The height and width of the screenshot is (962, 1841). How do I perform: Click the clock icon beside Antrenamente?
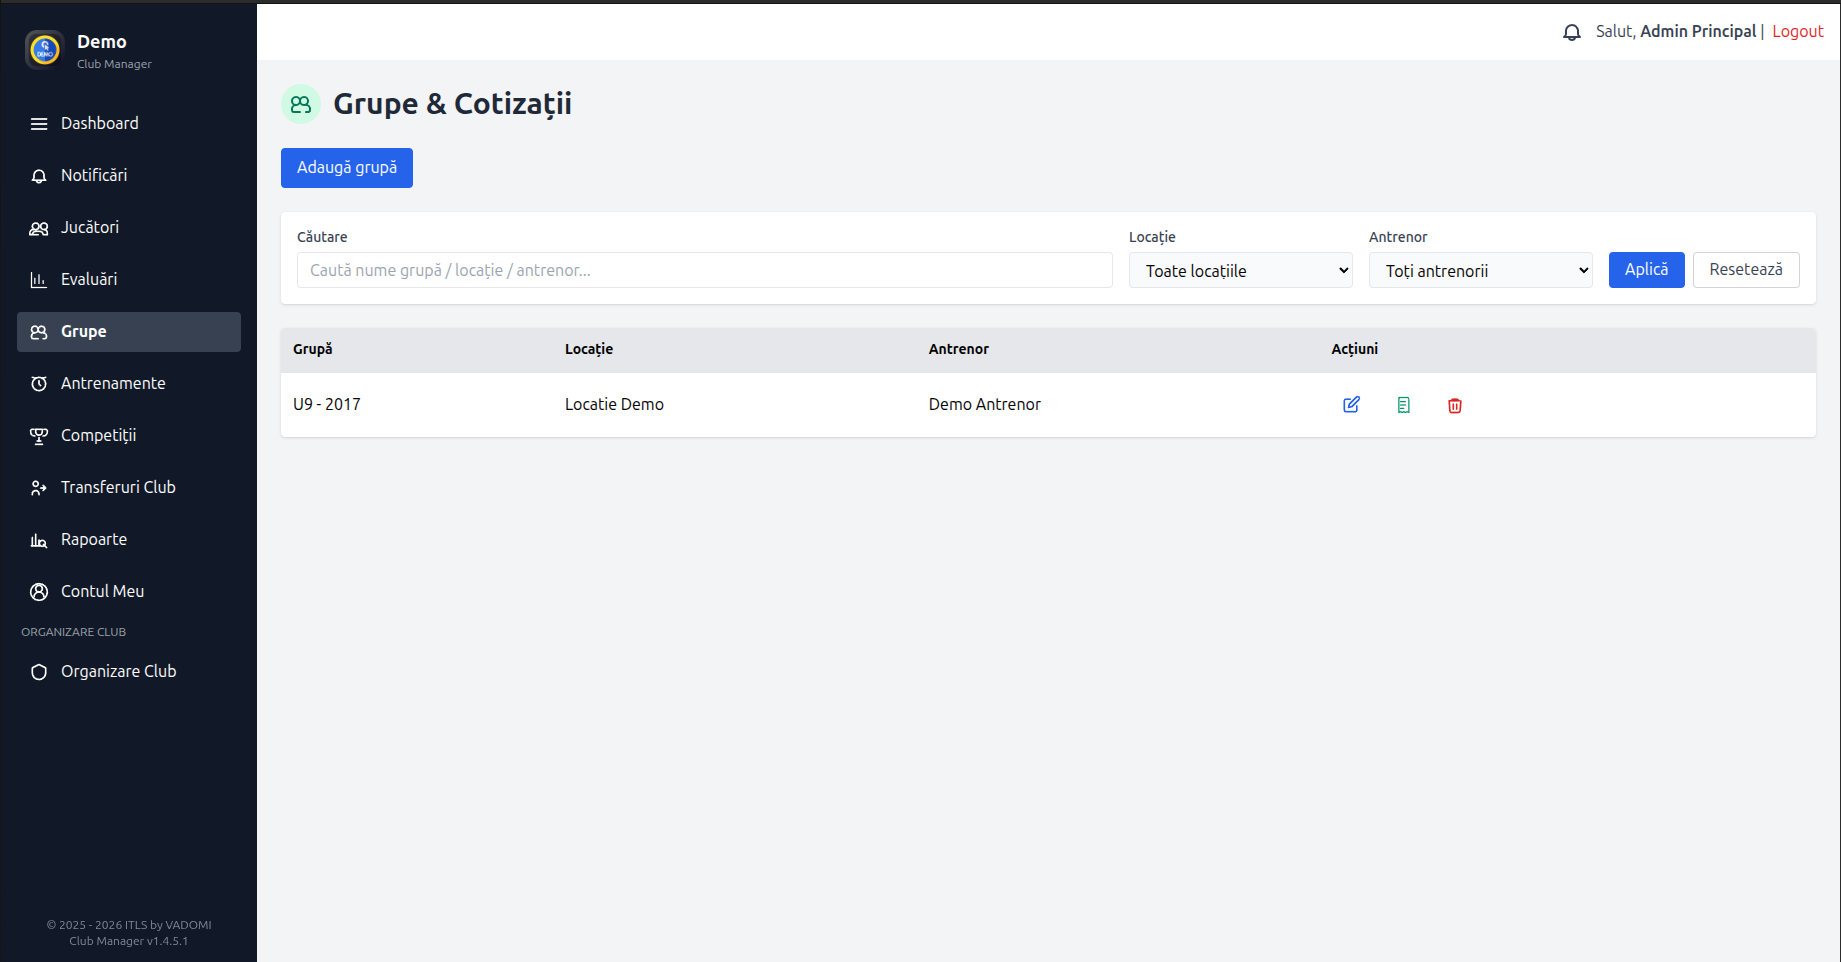pyautogui.click(x=39, y=384)
